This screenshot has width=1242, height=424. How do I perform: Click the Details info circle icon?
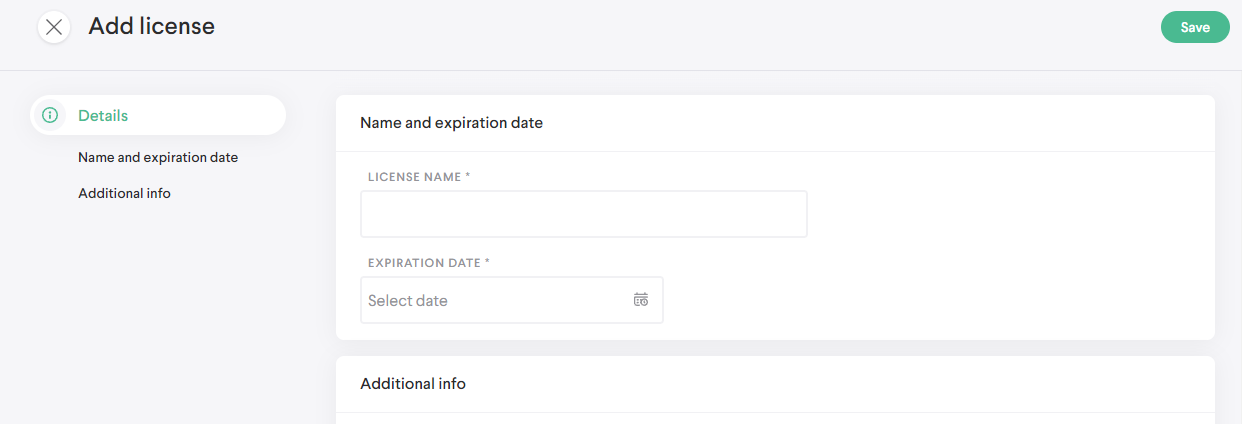50,115
